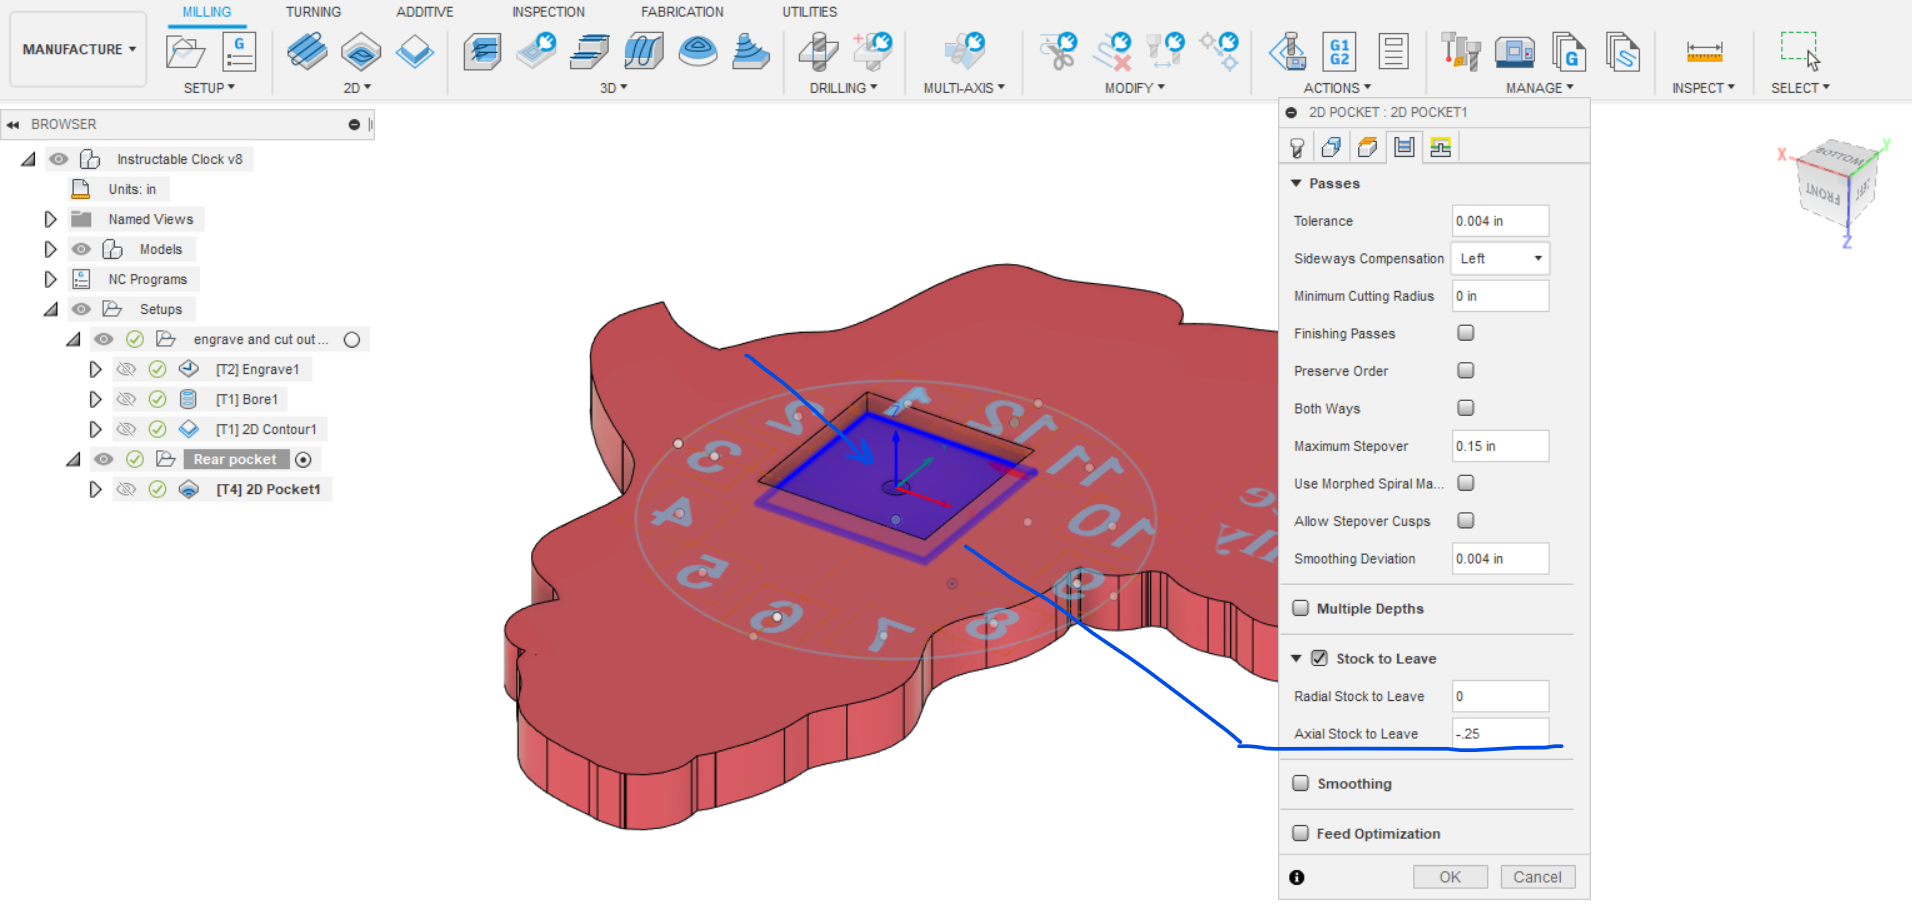Viewport: 1912px width, 907px height.
Task: Click the Trim toolpath scissors icon
Action: [x=1058, y=51]
